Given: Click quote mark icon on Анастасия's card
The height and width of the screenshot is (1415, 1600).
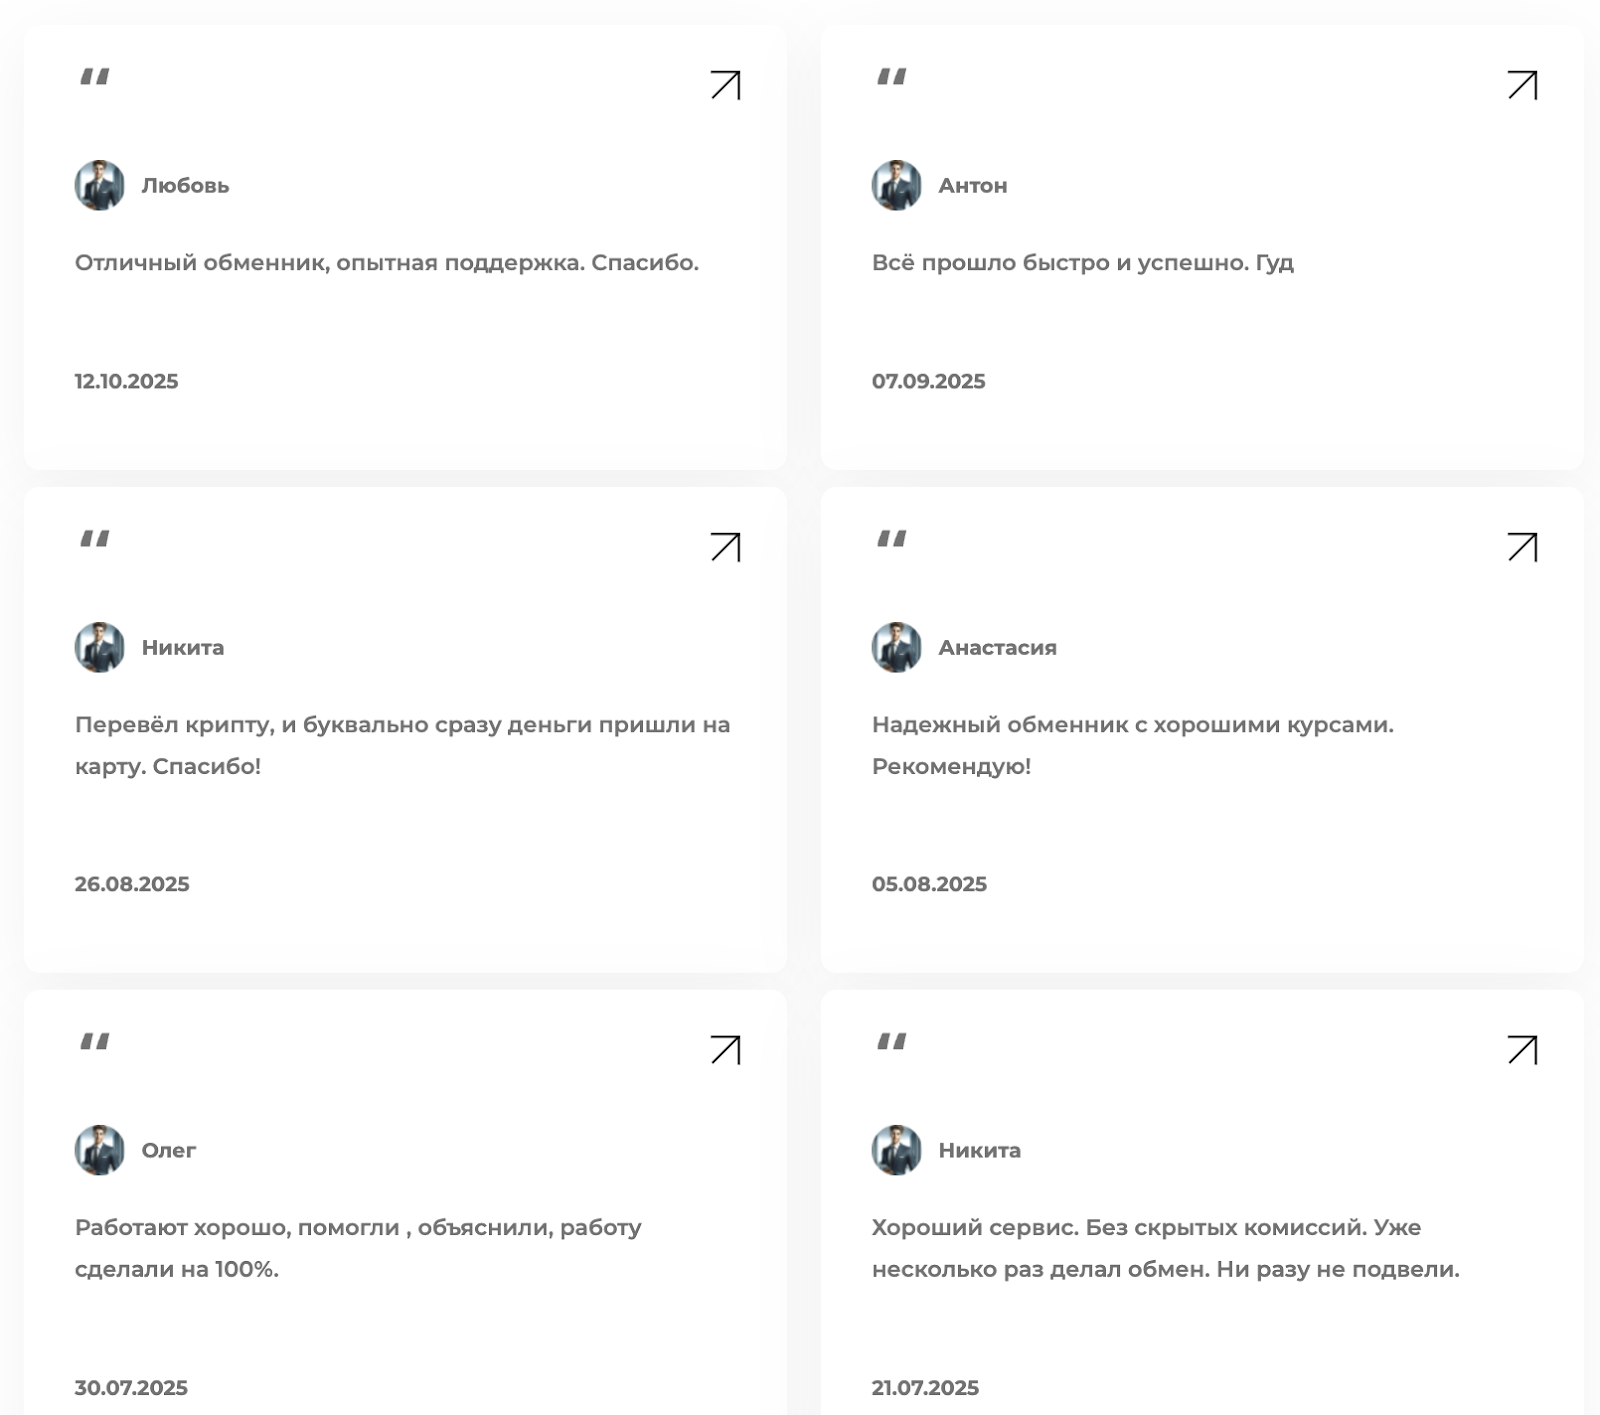Looking at the screenshot, I should [x=891, y=539].
